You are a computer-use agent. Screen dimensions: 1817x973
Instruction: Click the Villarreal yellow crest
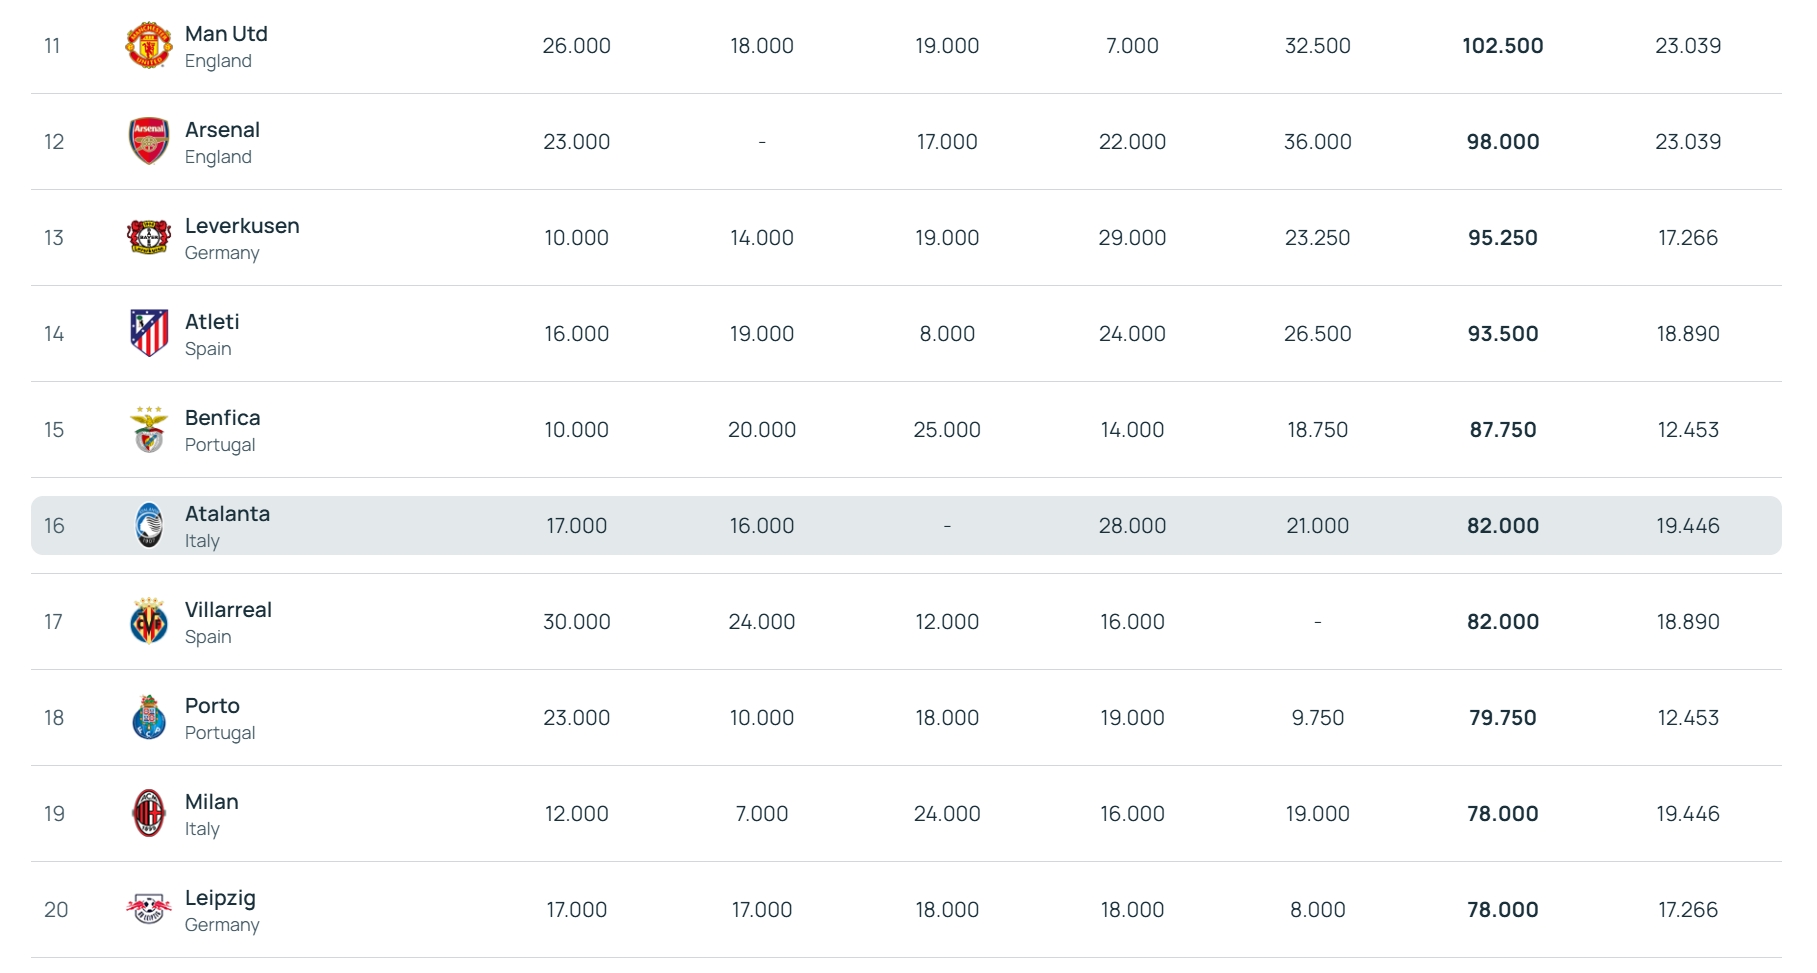pyautogui.click(x=149, y=622)
